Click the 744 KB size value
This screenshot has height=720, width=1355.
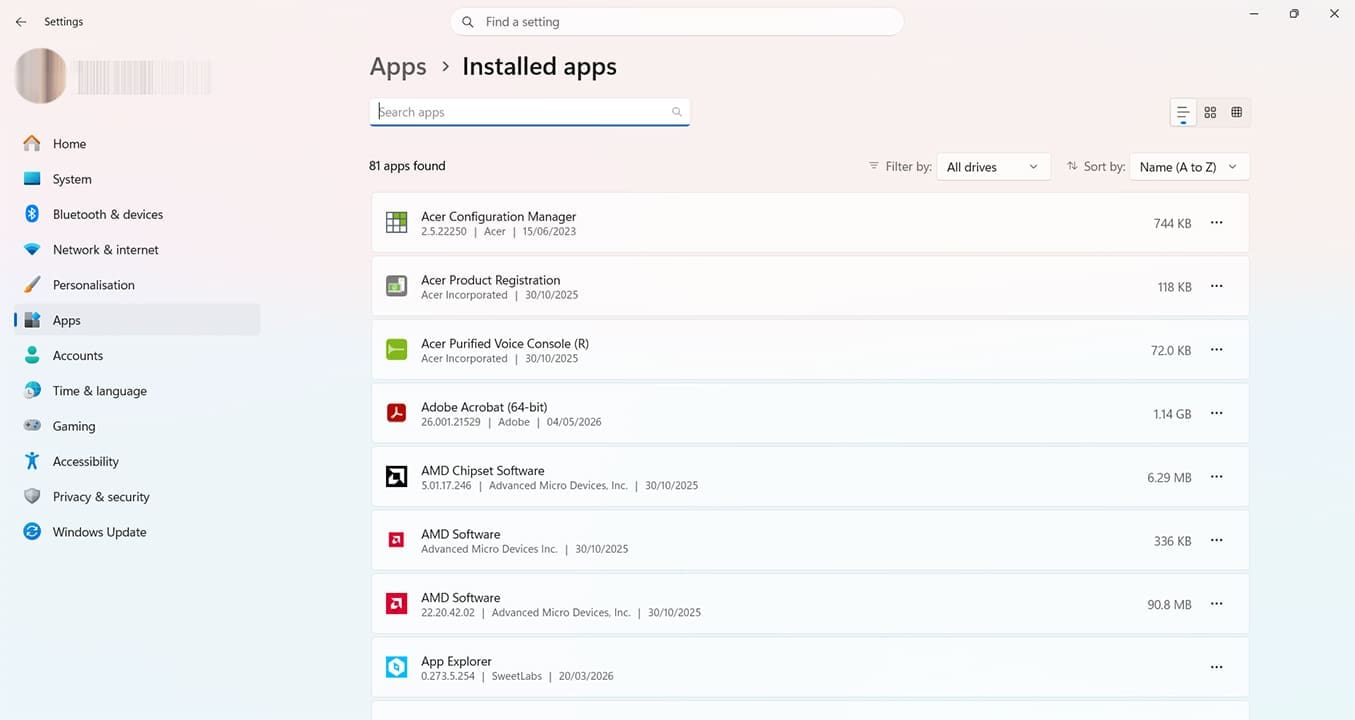pos(1172,224)
